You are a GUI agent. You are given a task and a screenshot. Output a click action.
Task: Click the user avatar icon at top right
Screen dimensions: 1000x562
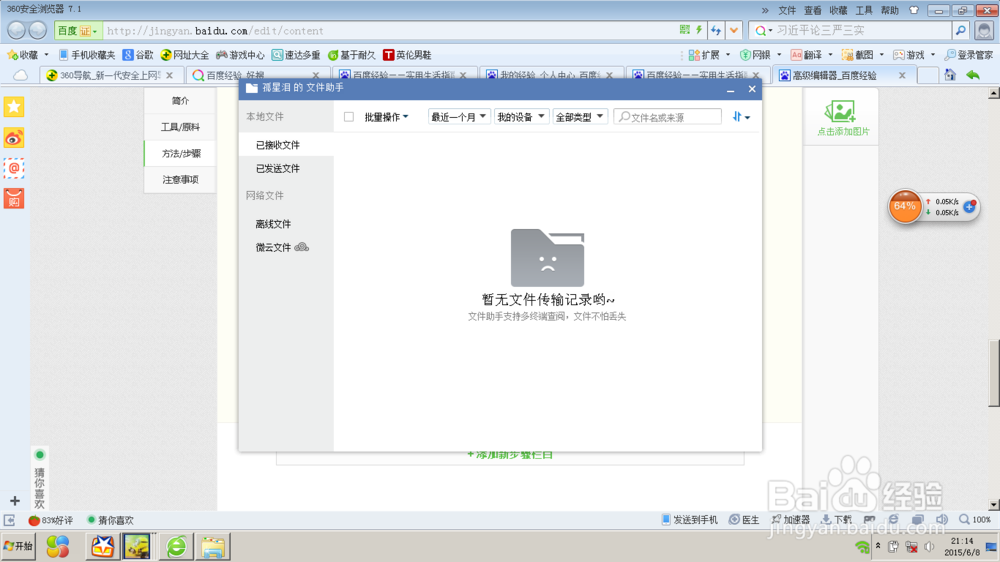[x=984, y=30]
